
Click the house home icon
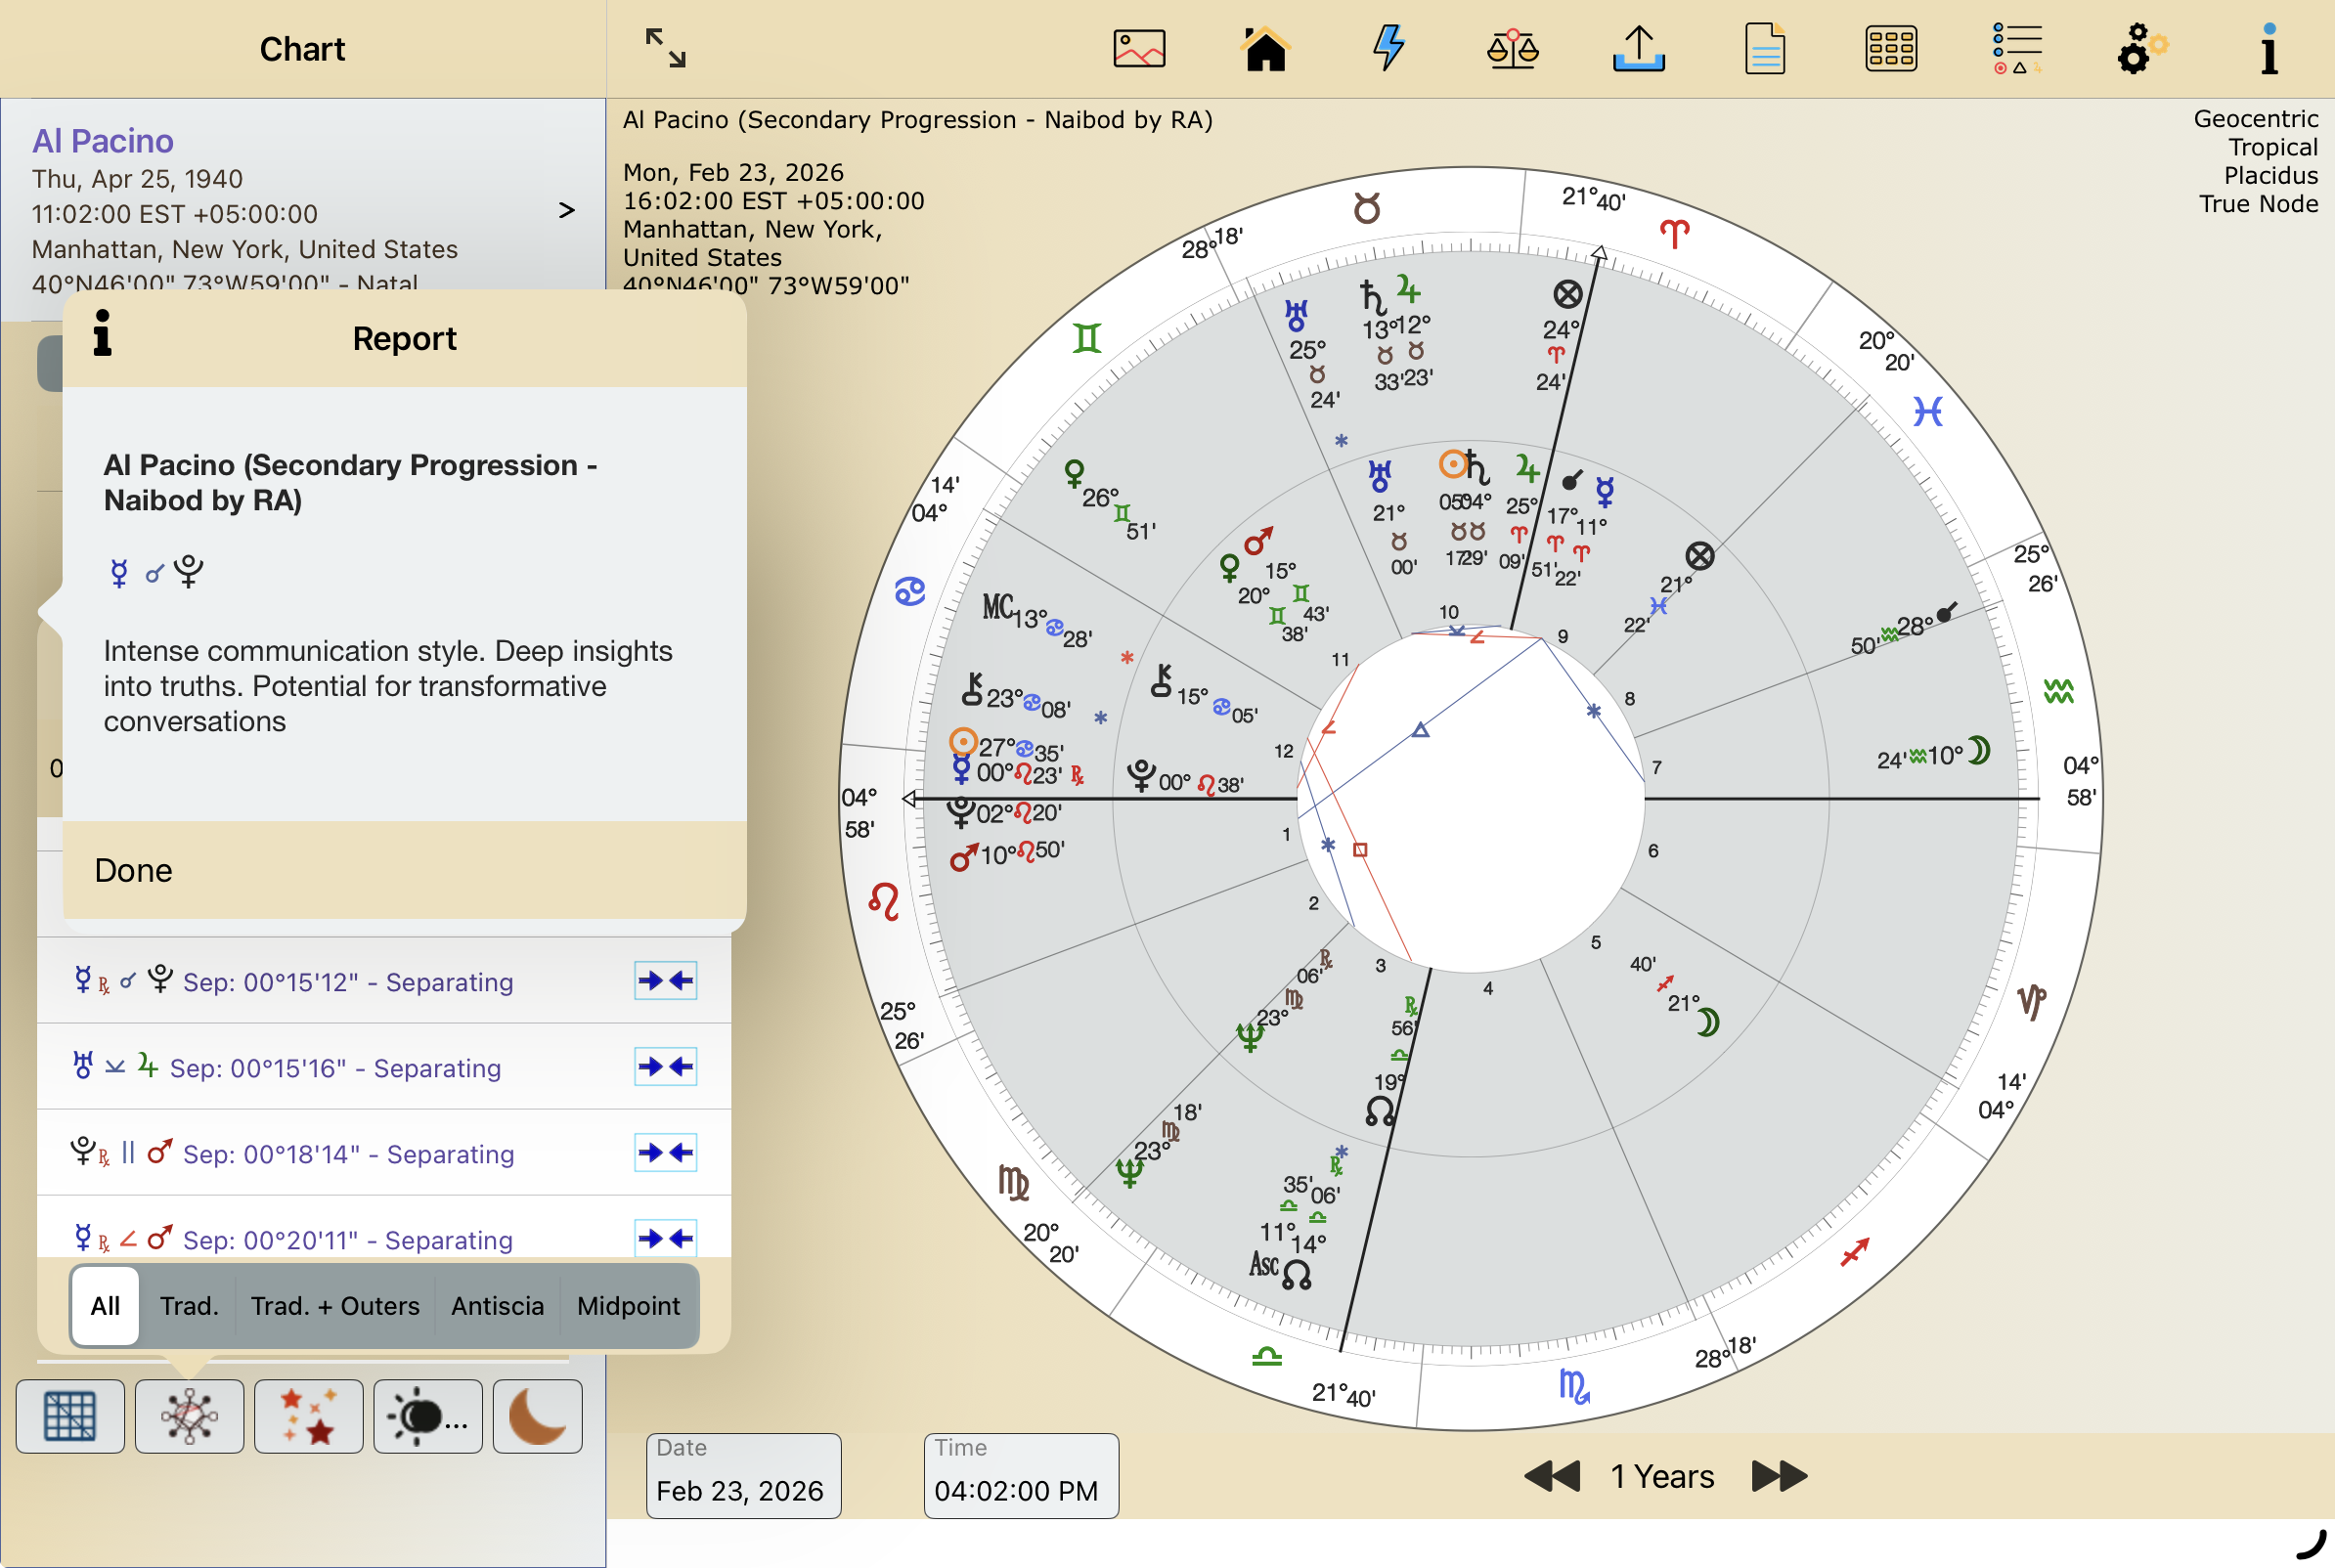1265,48
